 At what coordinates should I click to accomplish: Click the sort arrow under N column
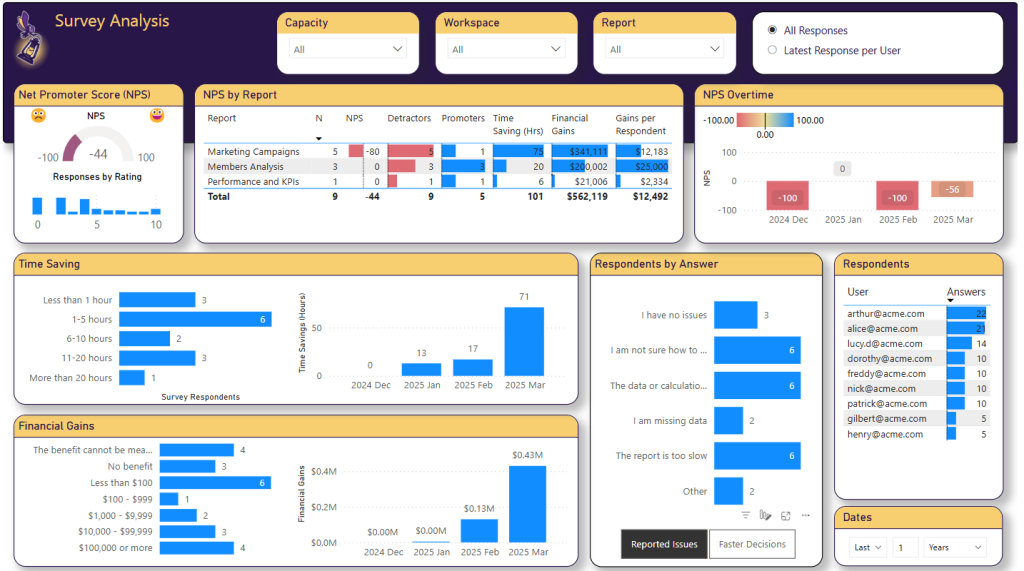[319, 138]
